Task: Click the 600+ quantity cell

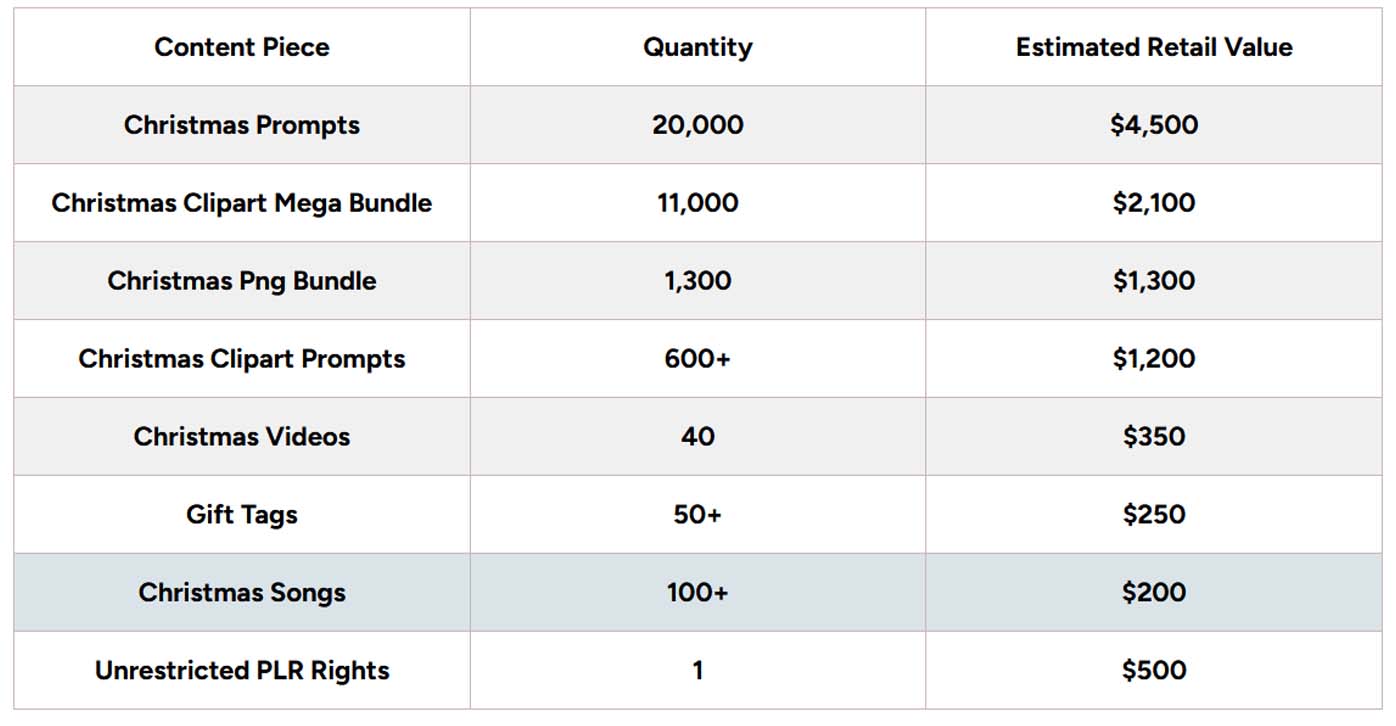Action: (697, 359)
